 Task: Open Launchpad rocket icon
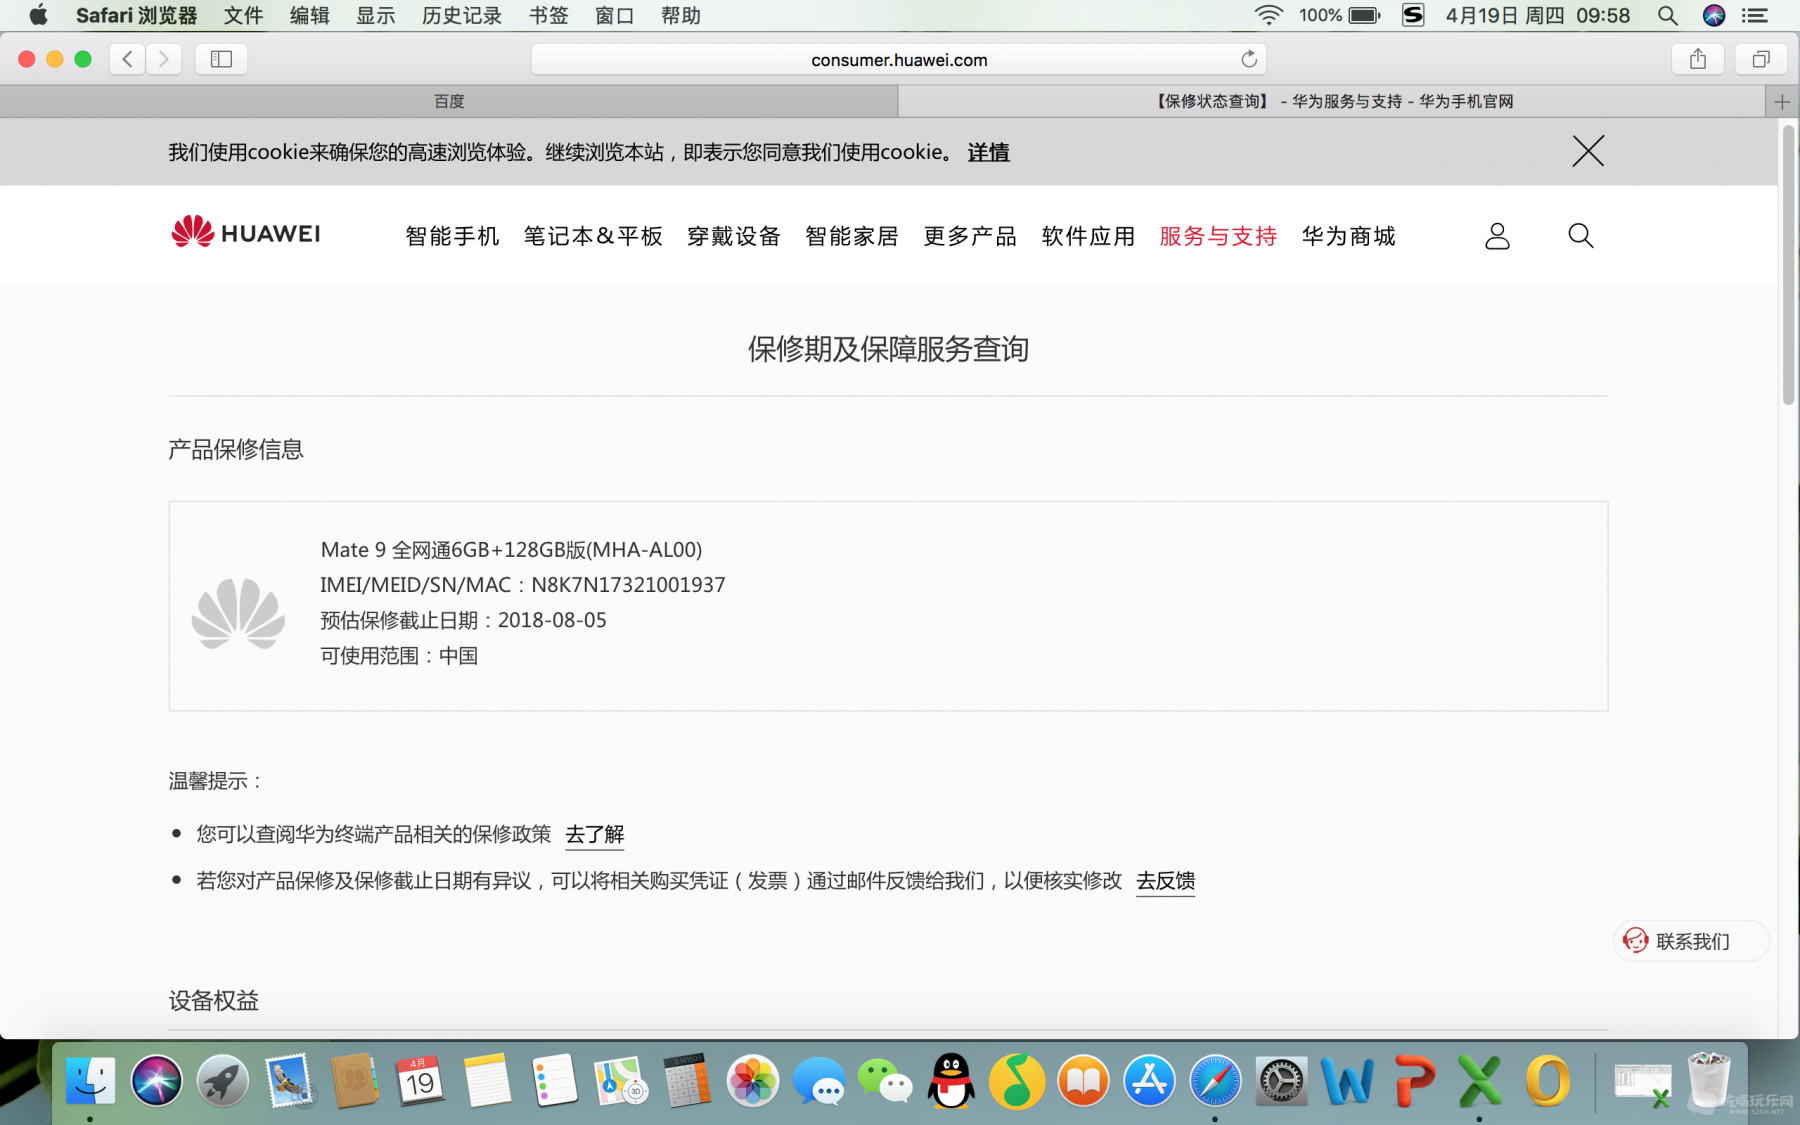pyautogui.click(x=222, y=1081)
